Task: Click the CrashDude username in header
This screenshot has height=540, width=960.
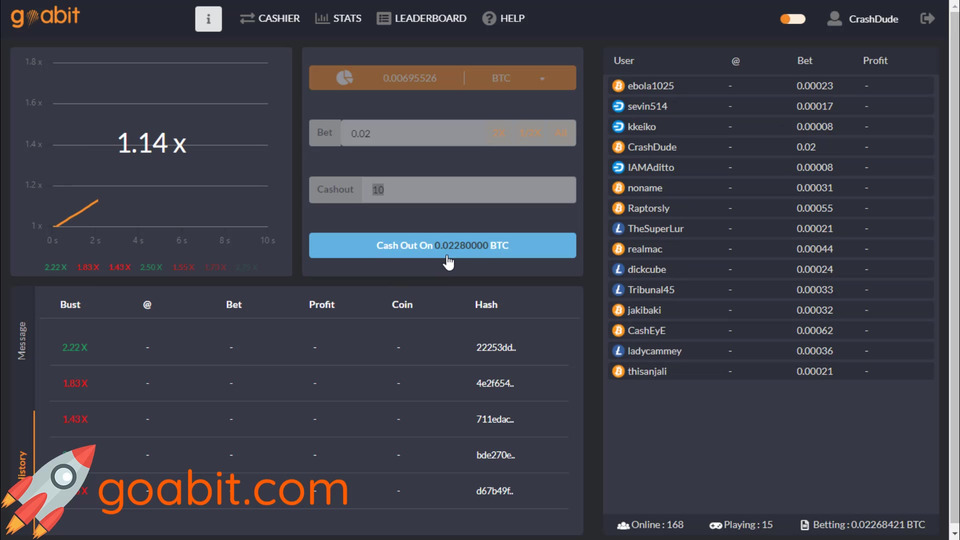Action: 873,19
